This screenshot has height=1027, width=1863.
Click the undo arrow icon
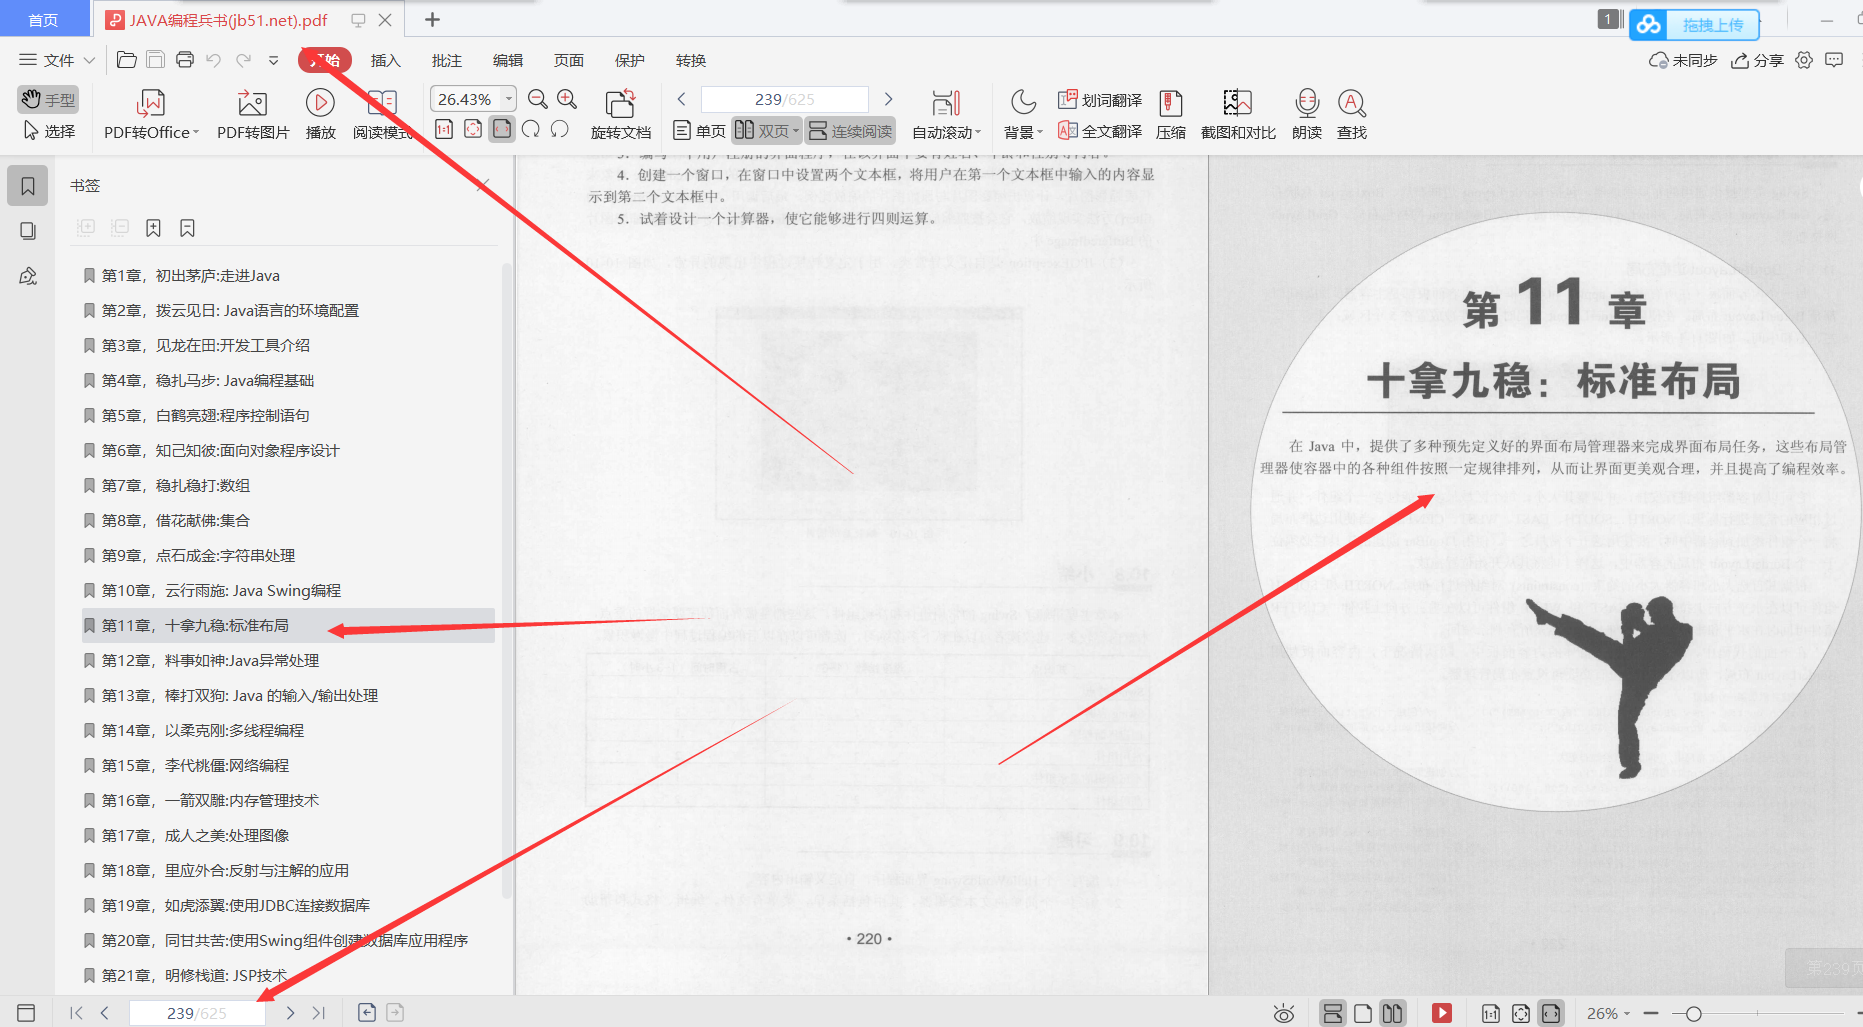213,60
